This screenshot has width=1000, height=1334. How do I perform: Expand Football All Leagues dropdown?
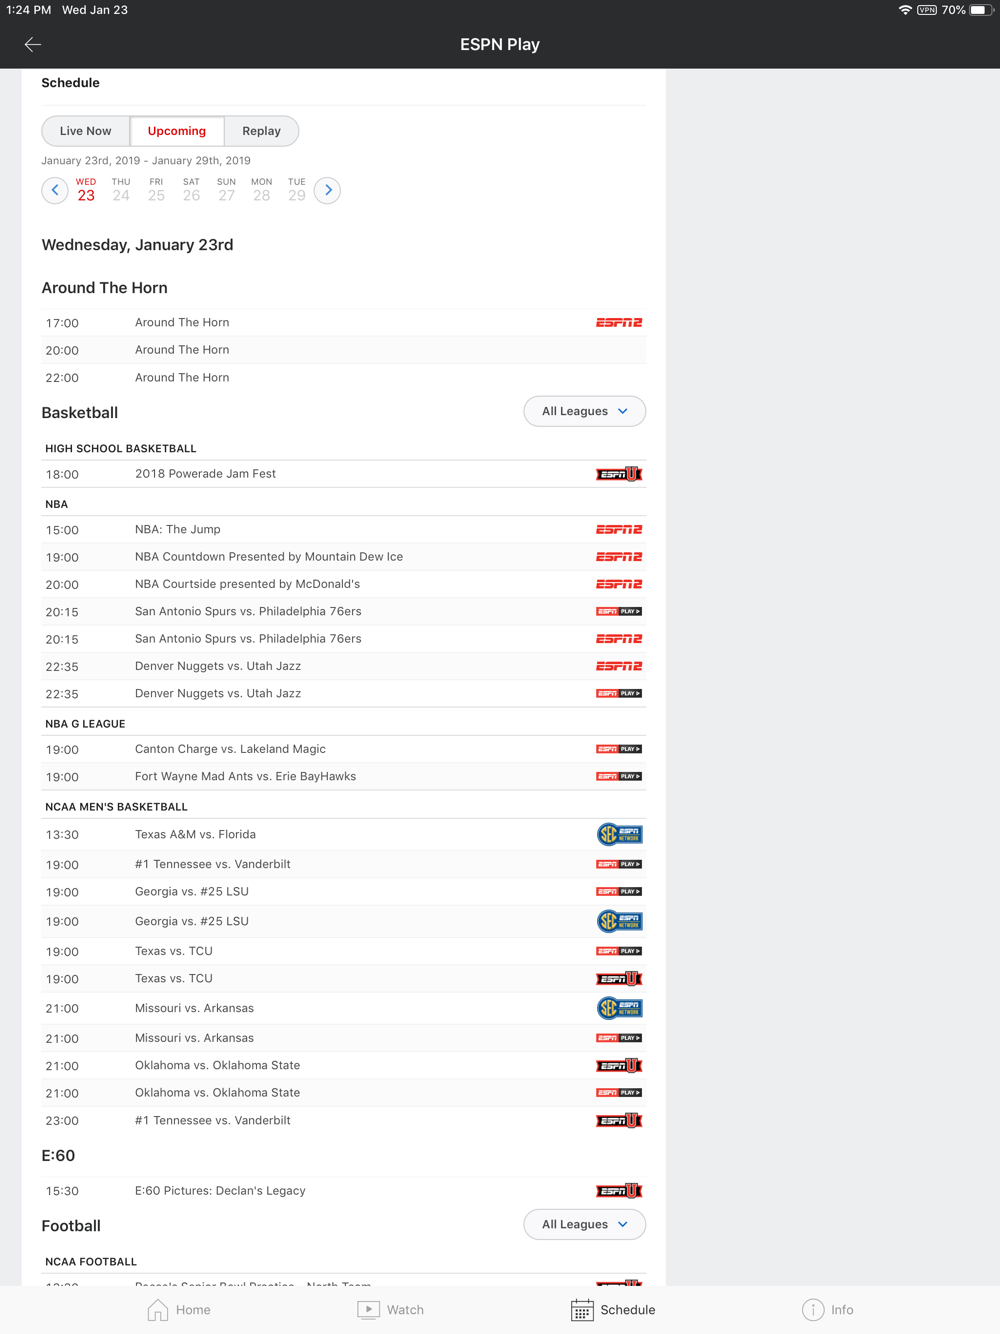585,1224
